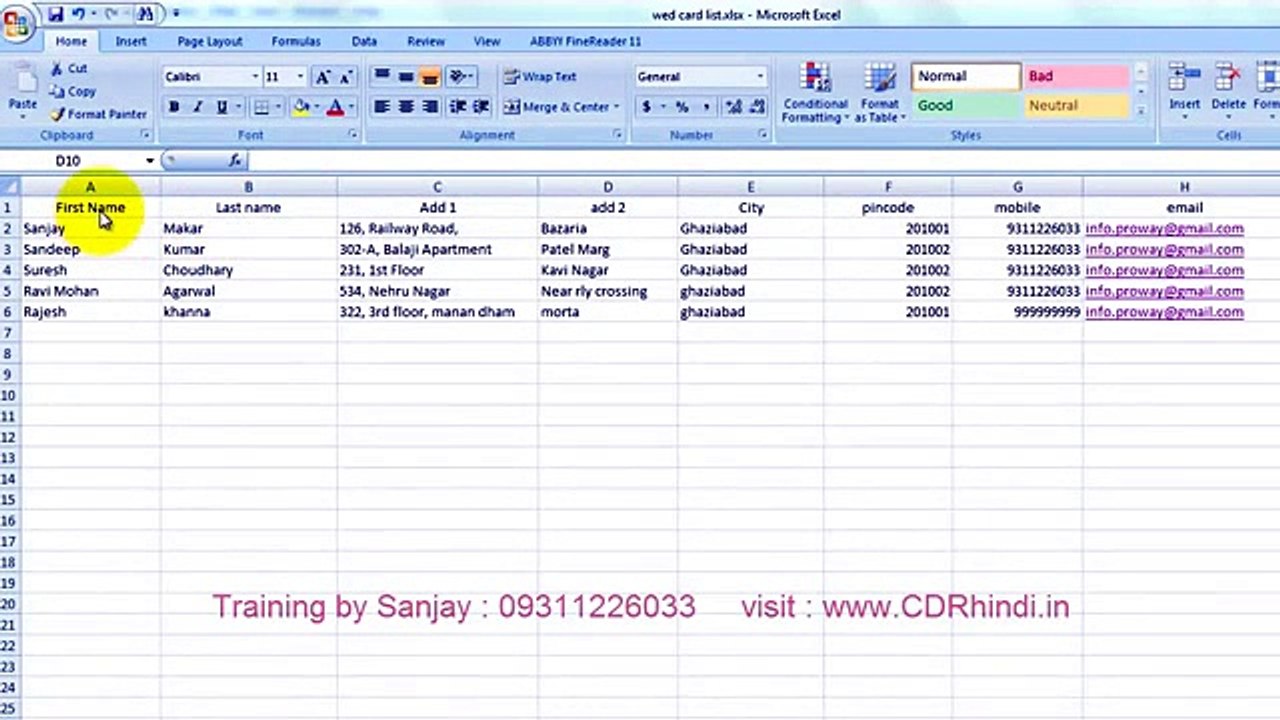Increase font size with Grow Font
The height and width of the screenshot is (720, 1280).
coord(322,77)
